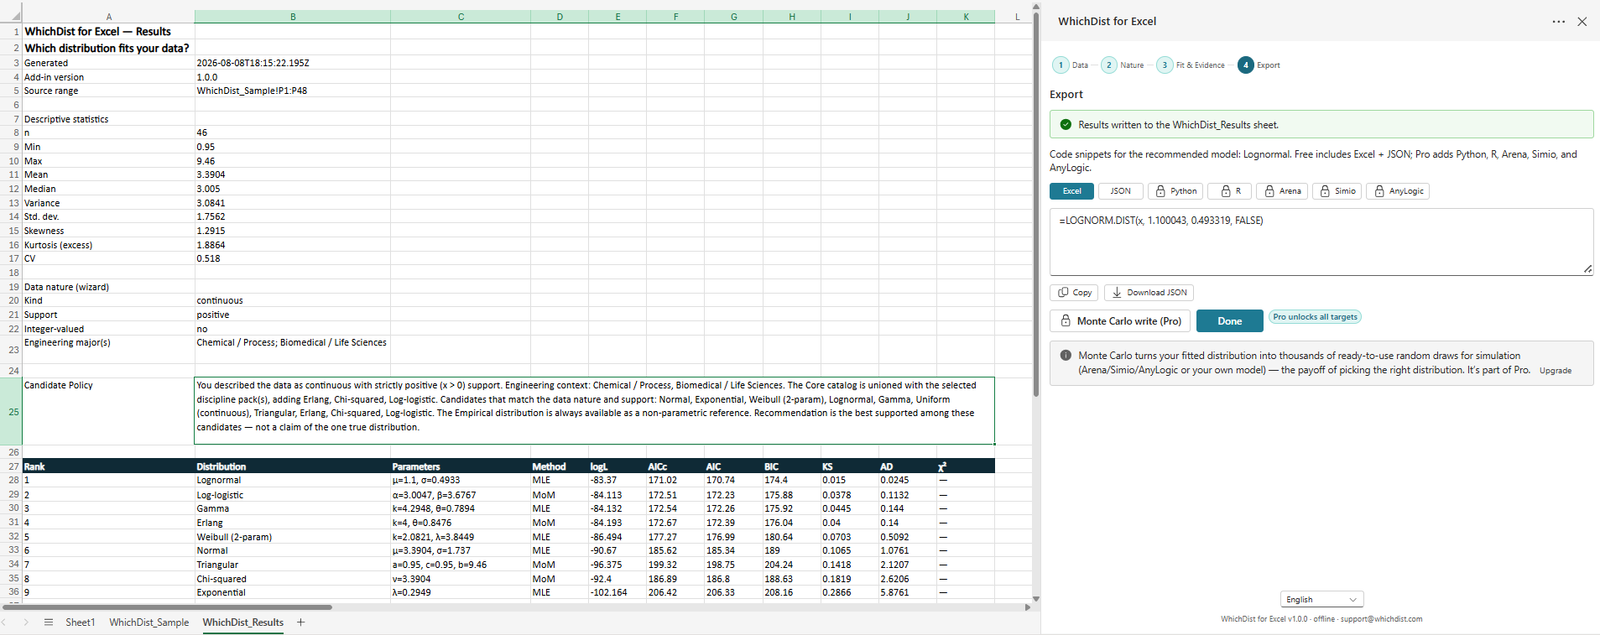The width and height of the screenshot is (1600, 635).
Task: Close the WhichDist for Excel pane
Action: (1582, 21)
